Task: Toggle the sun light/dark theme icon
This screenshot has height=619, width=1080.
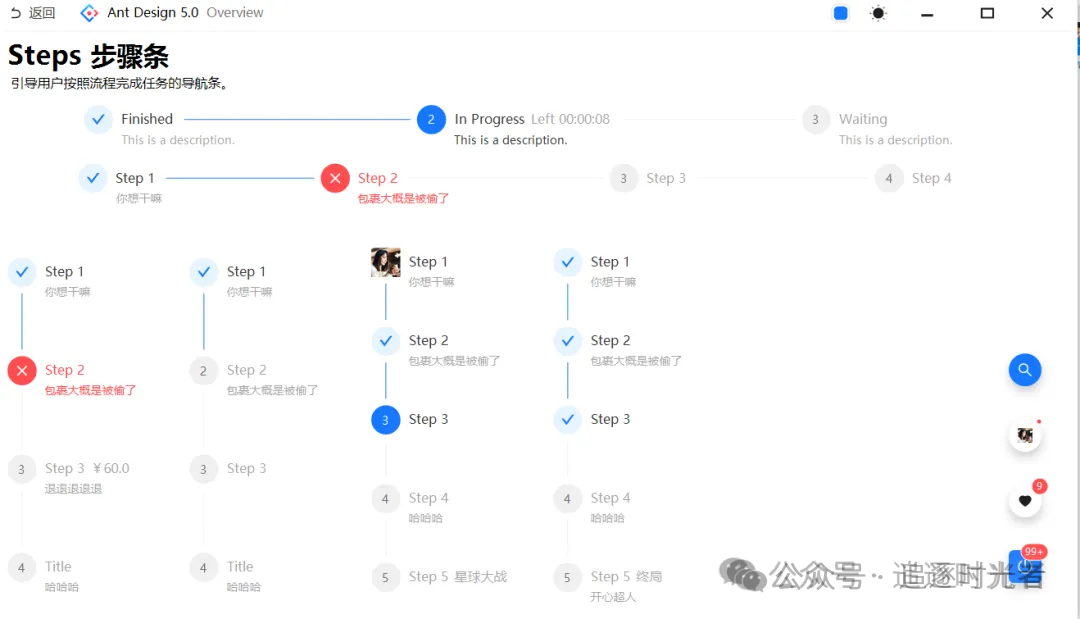Action: [878, 13]
